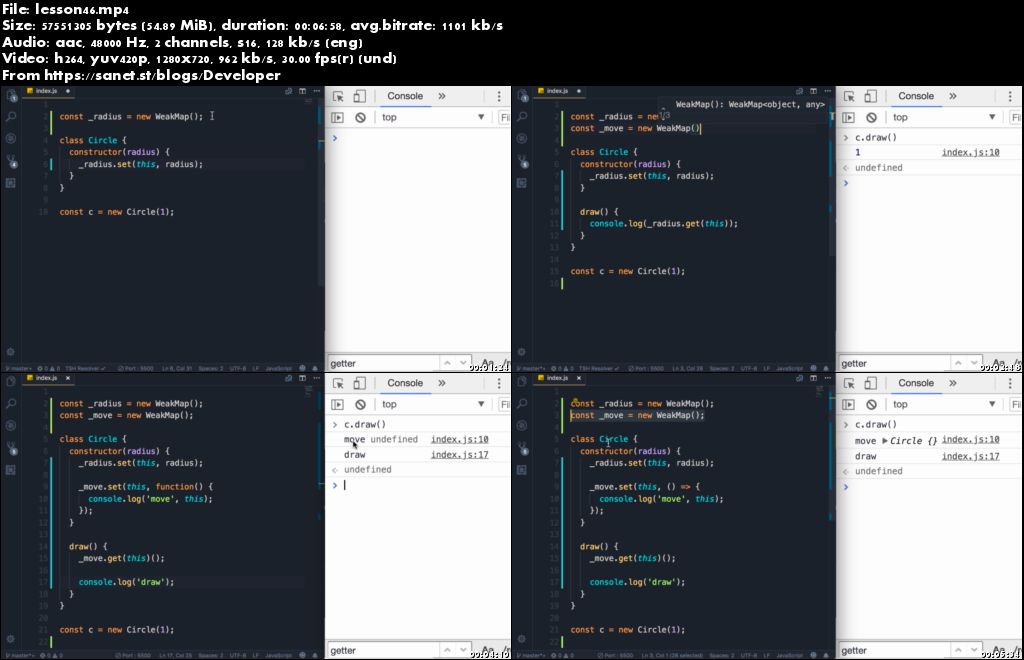Focus the 'getter' search field in the frame logging 1
The width and height of the screenshot is (1024, 660).
pos(893,363)
